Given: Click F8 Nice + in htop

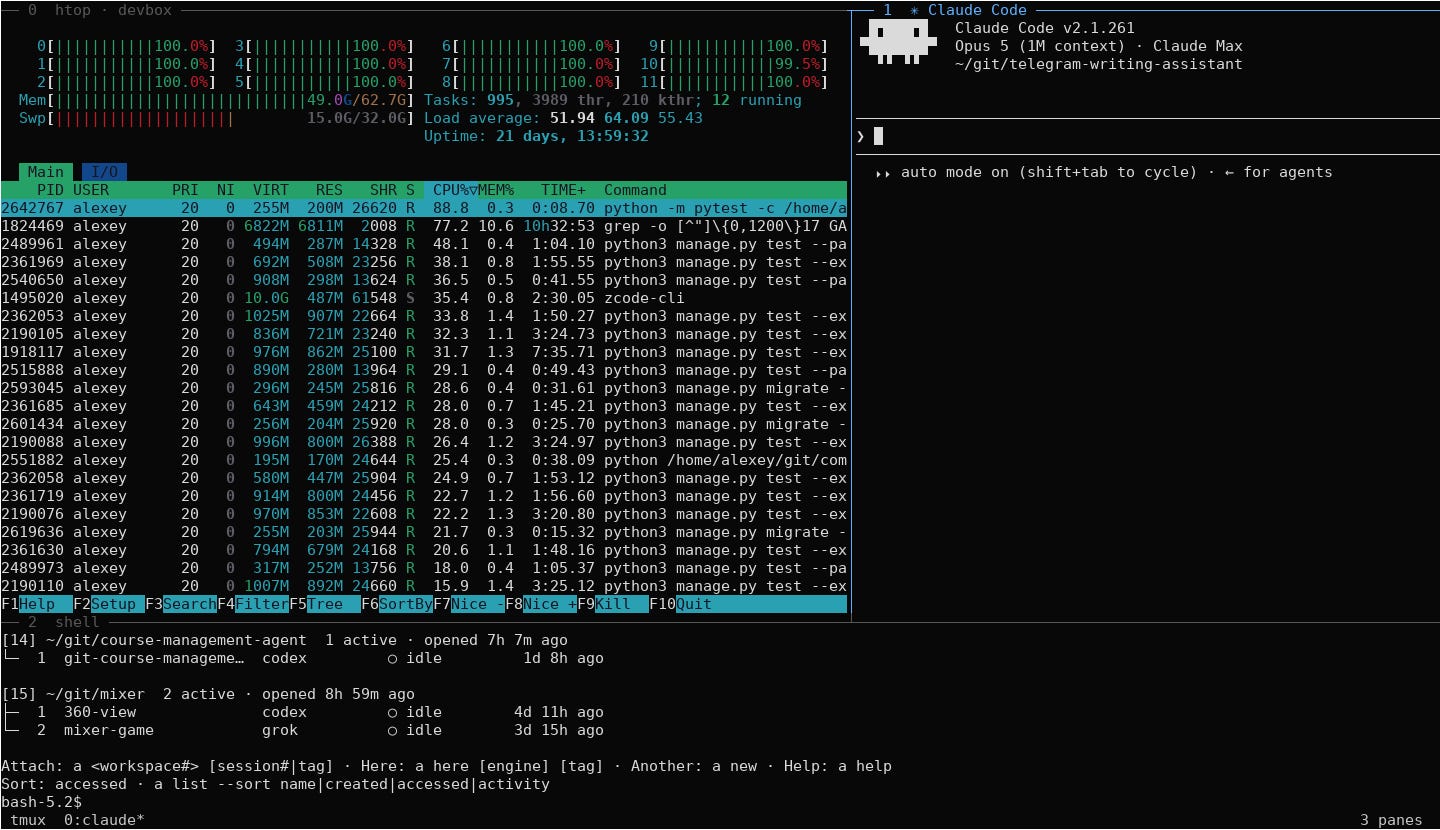Looking at the screenshot, I should [x=541, y=604].
